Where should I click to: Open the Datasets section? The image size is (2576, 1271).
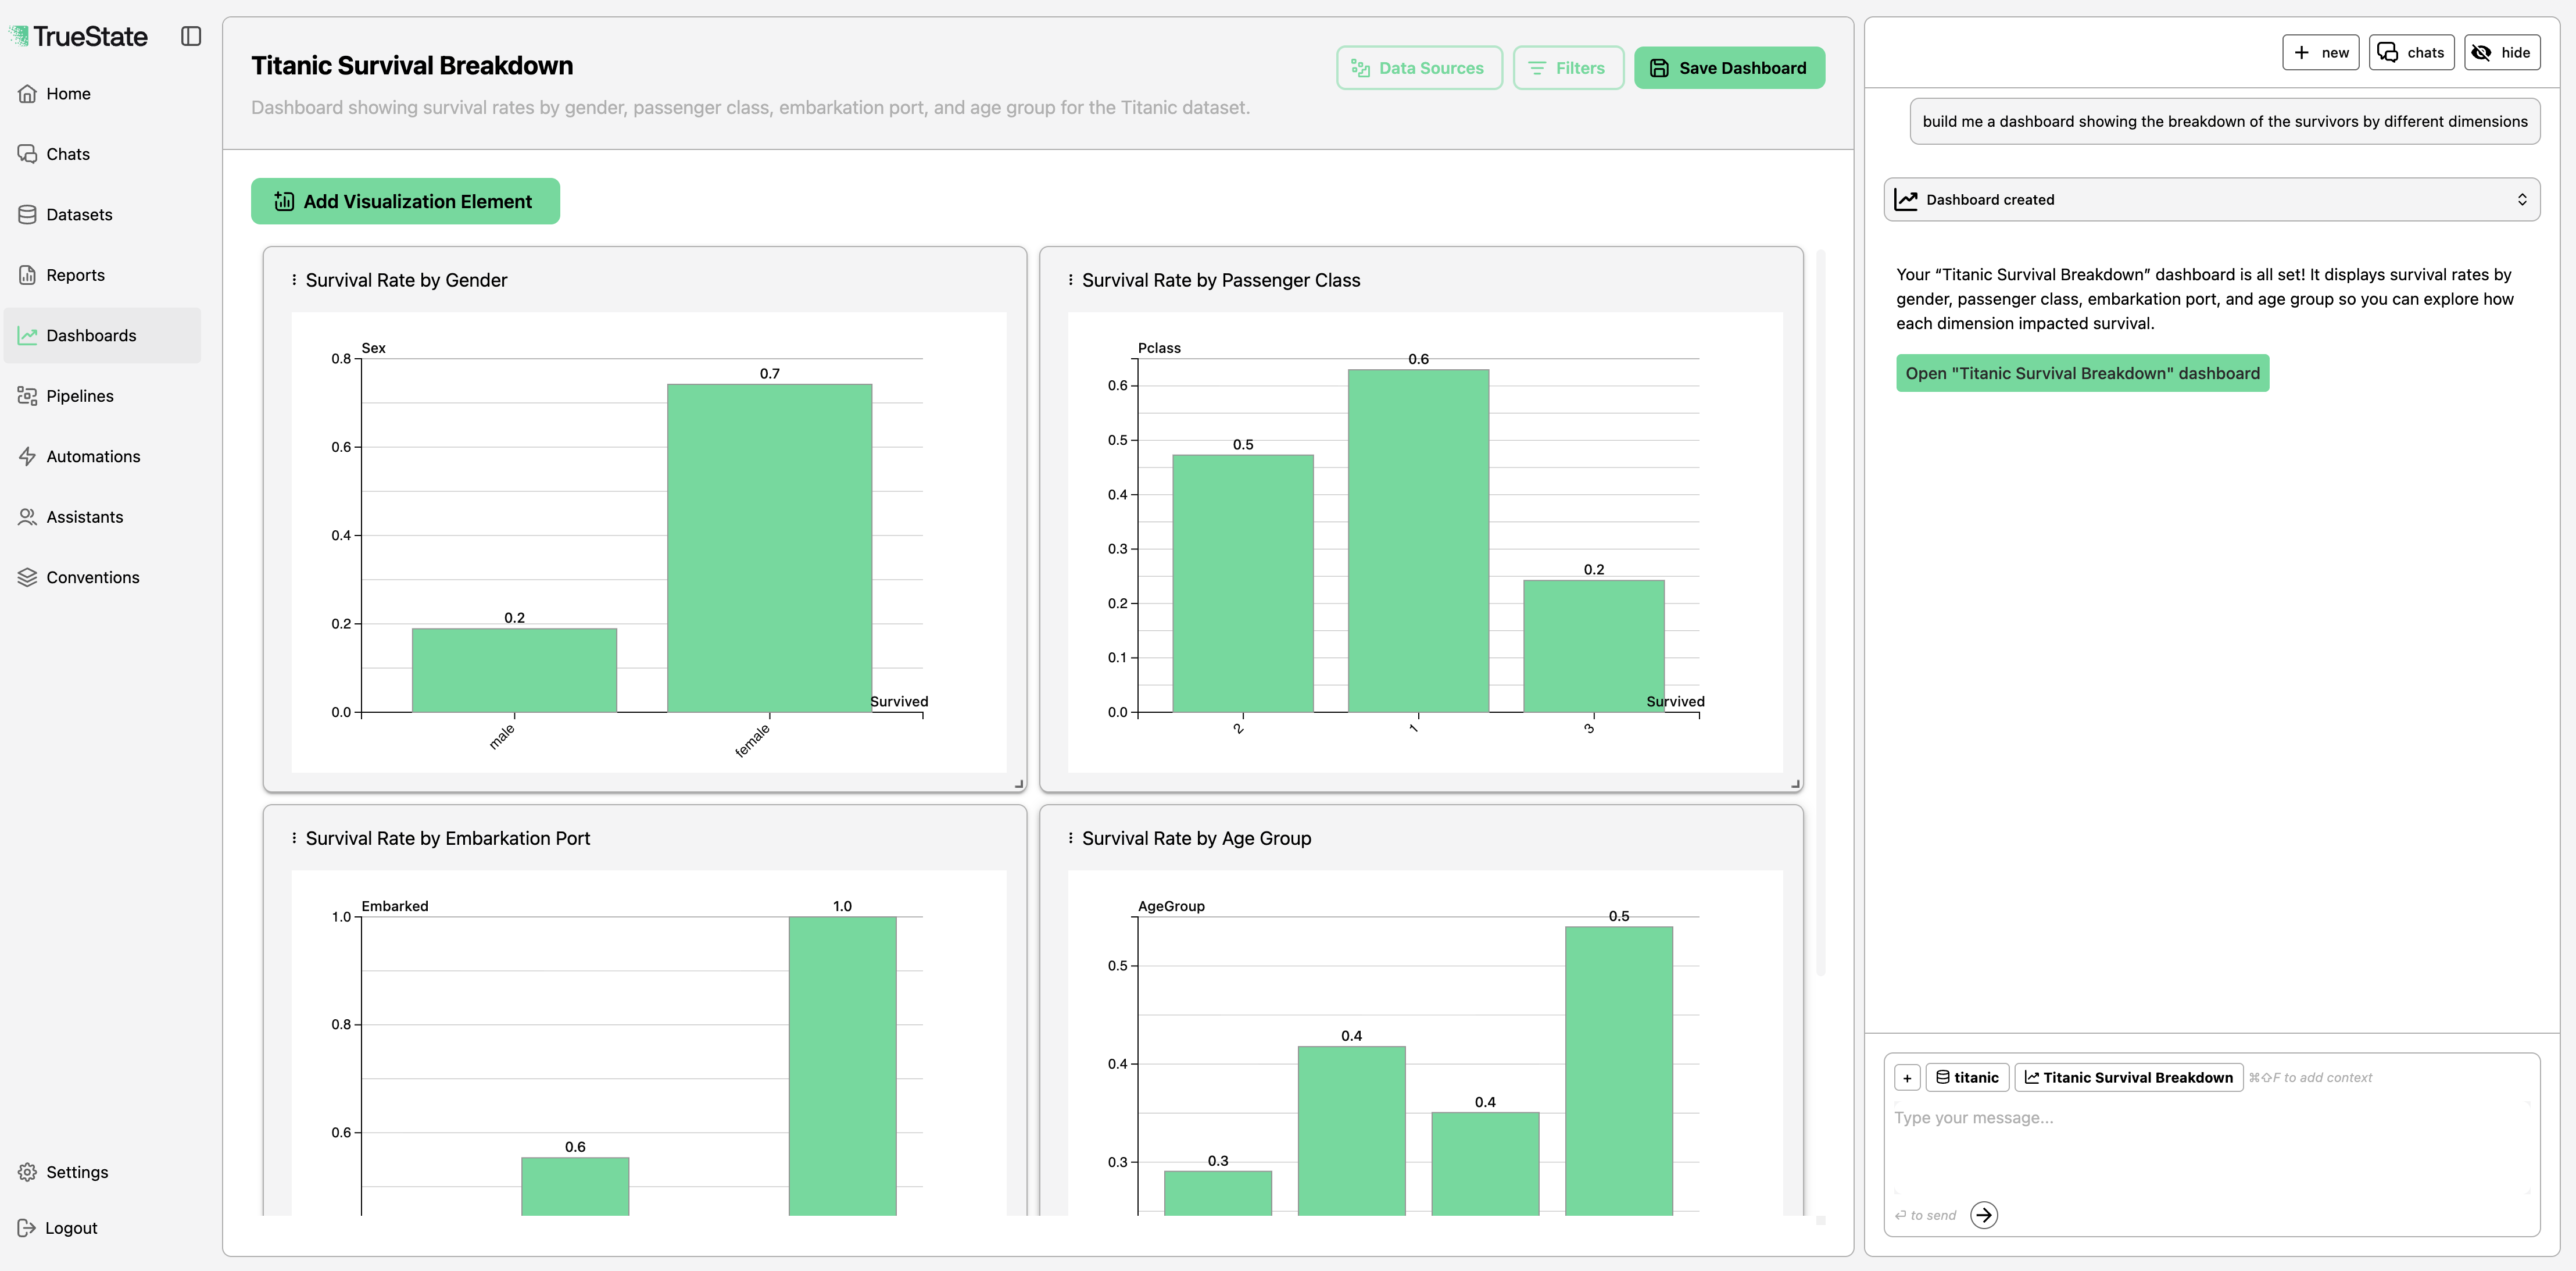(102, 215)
